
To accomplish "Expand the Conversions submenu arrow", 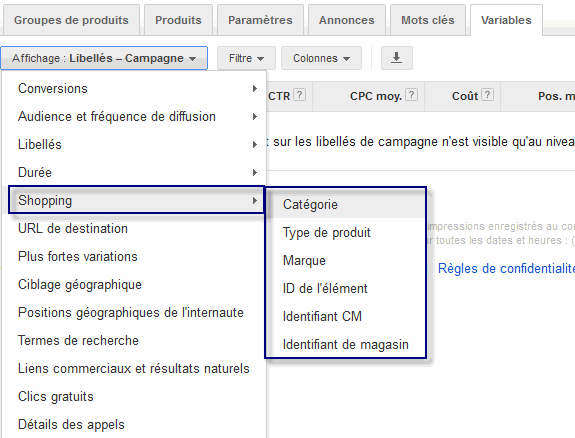I will (x=254, y=88).
